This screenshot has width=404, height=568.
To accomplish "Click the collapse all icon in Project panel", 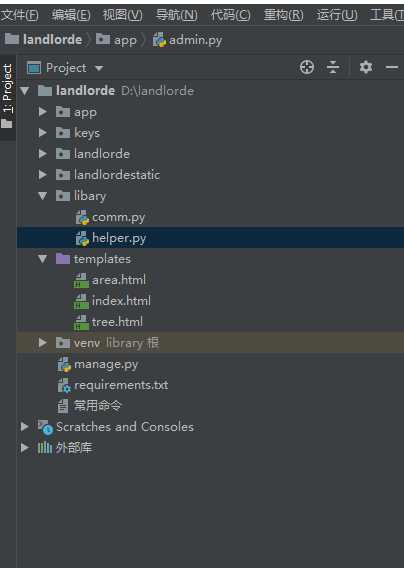I will pos(333,67).
